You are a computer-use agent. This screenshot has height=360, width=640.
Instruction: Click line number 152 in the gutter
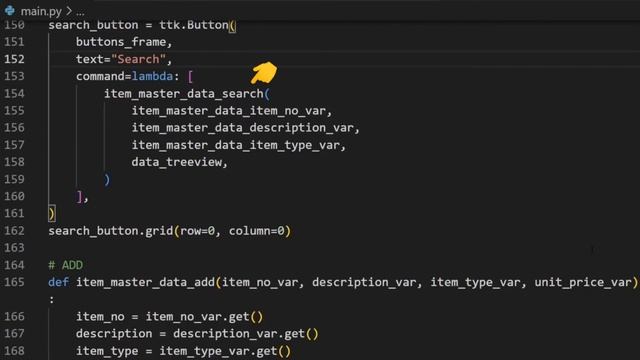(x=14, y=59)
